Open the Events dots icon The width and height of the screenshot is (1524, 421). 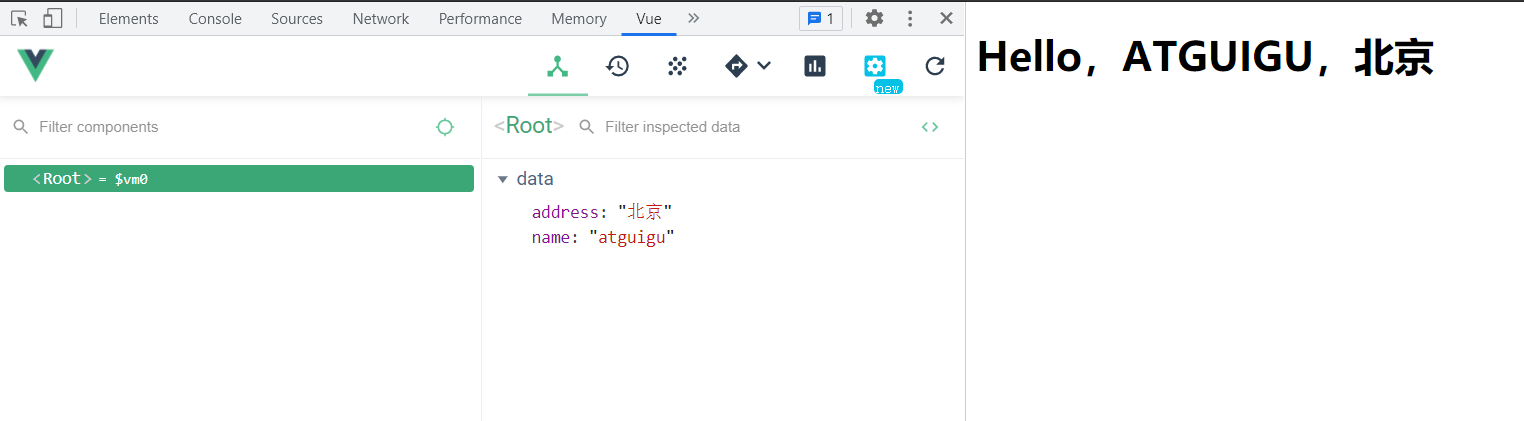point(677,66)
